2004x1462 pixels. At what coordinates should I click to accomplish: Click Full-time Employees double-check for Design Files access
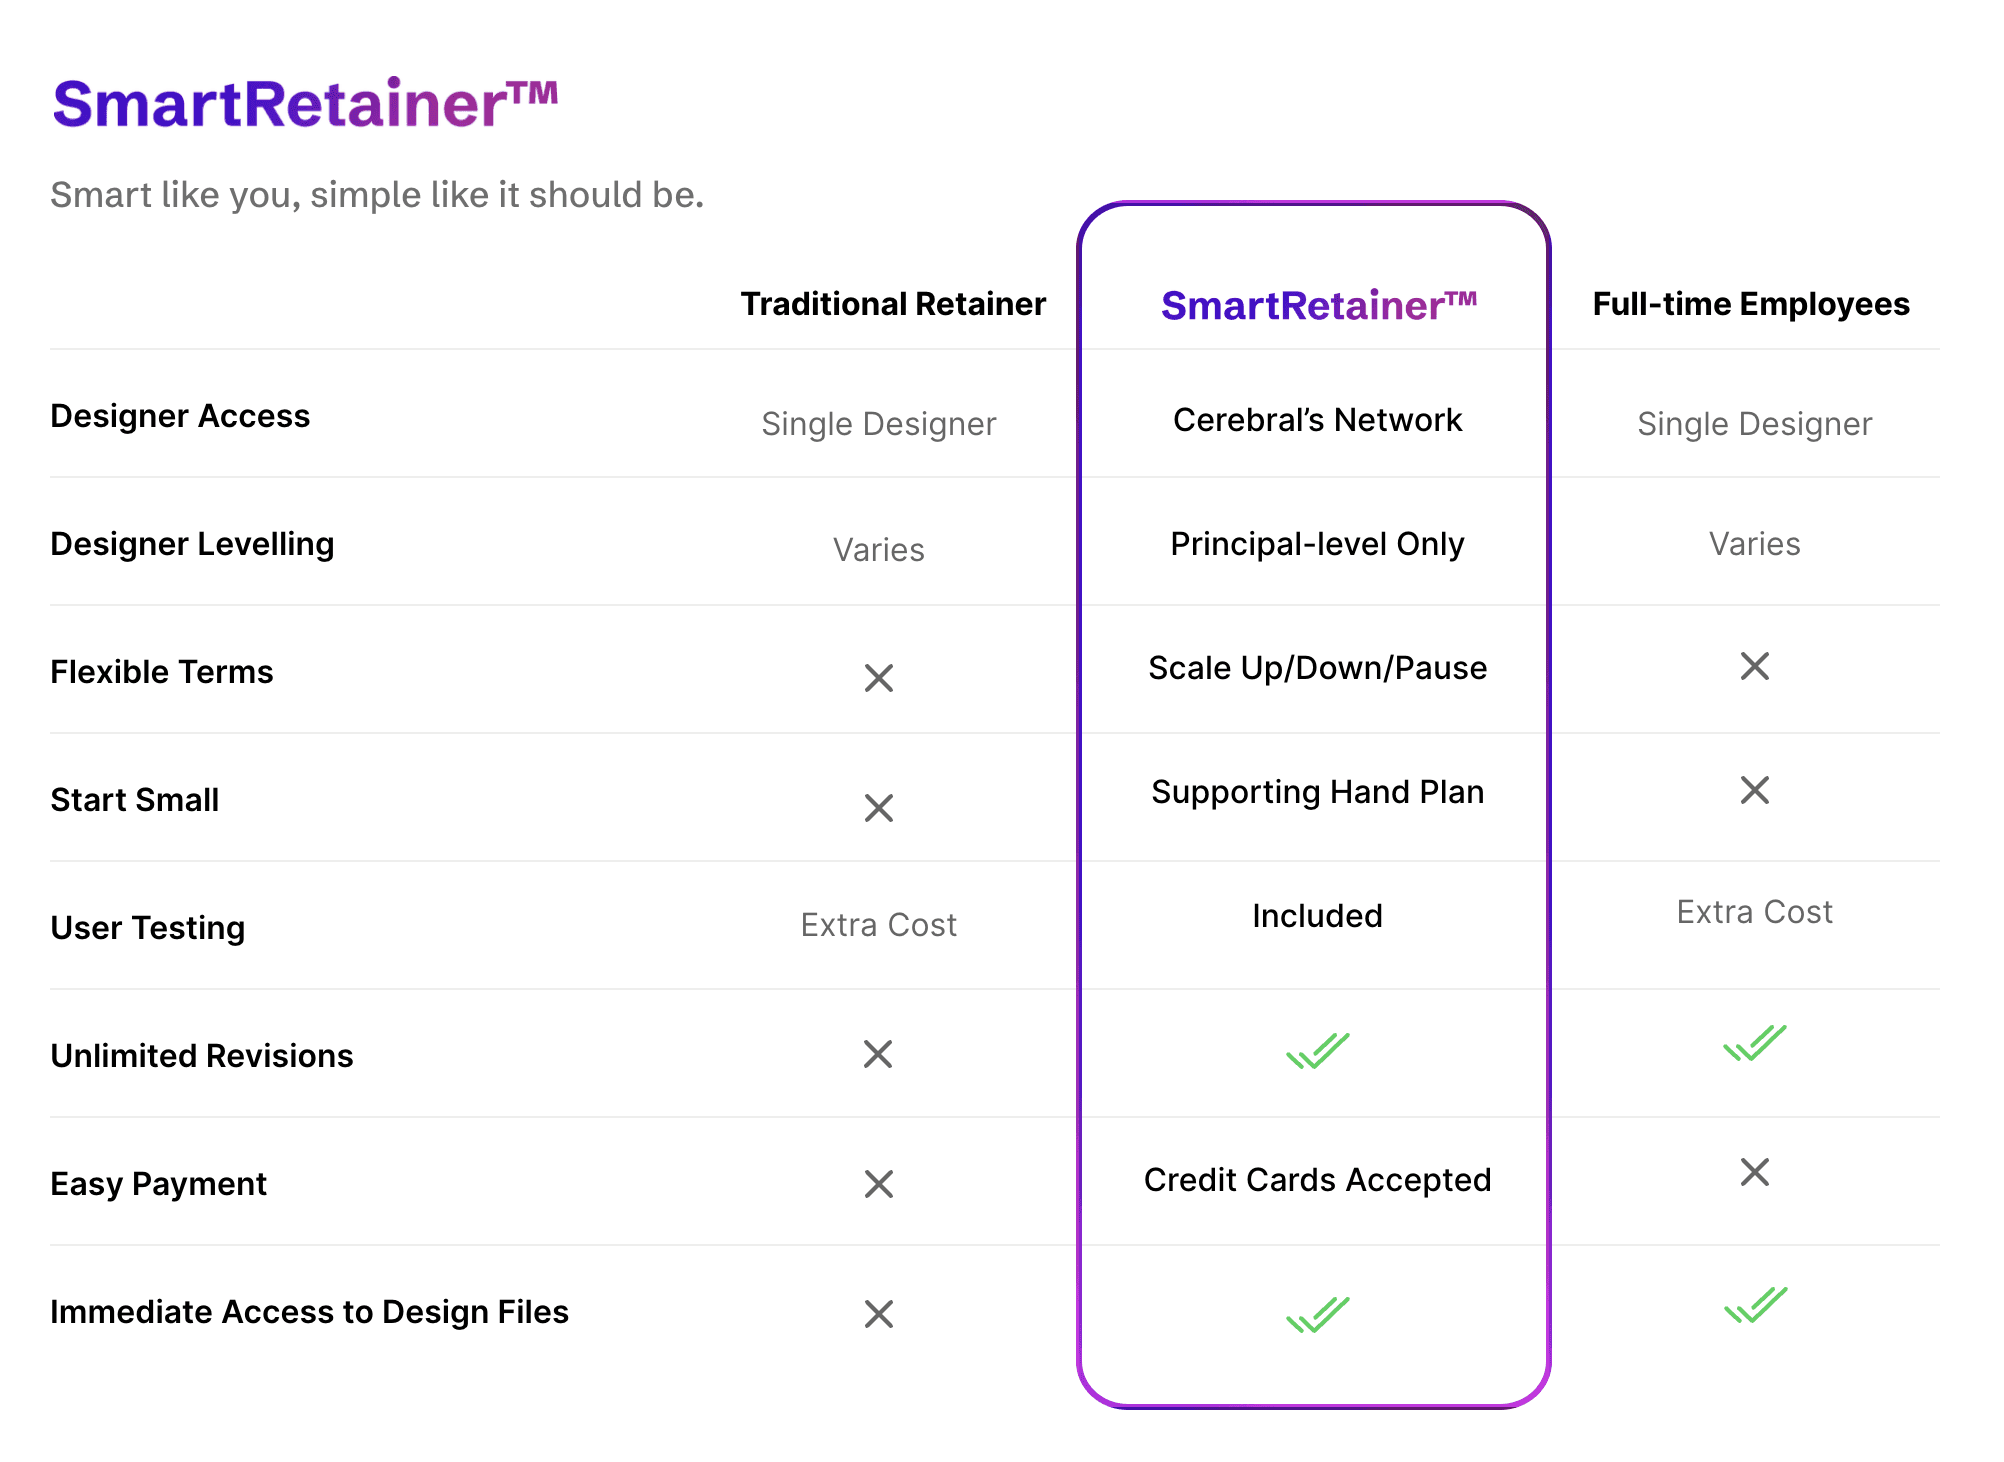tap(1754, 1305)
